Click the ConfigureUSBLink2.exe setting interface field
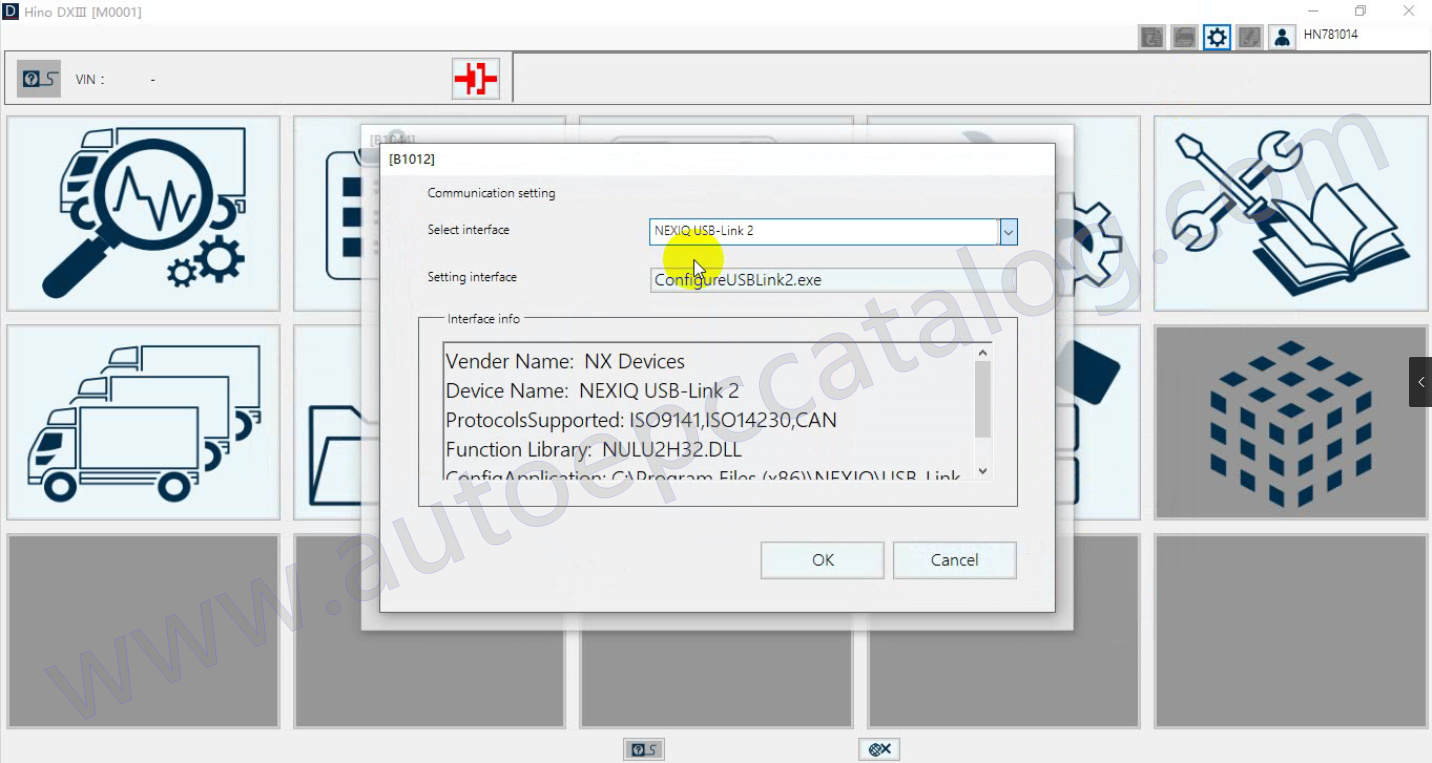Image resolution: width=1432 pixels, height=763 pixels. coord(832,280)
